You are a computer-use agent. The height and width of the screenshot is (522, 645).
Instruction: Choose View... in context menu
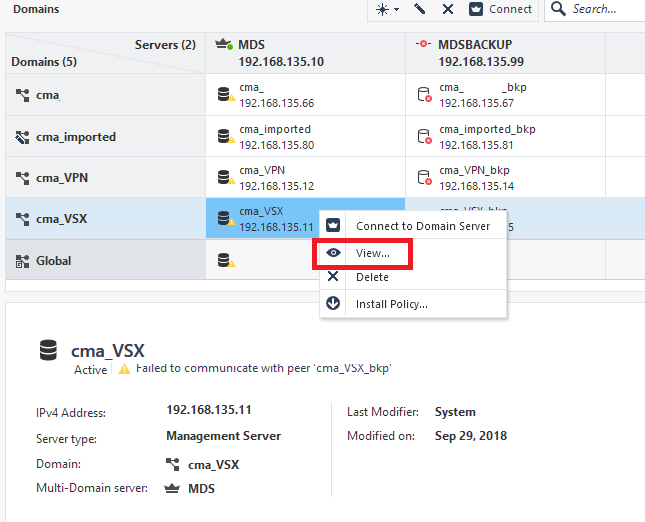coord(413,253)
